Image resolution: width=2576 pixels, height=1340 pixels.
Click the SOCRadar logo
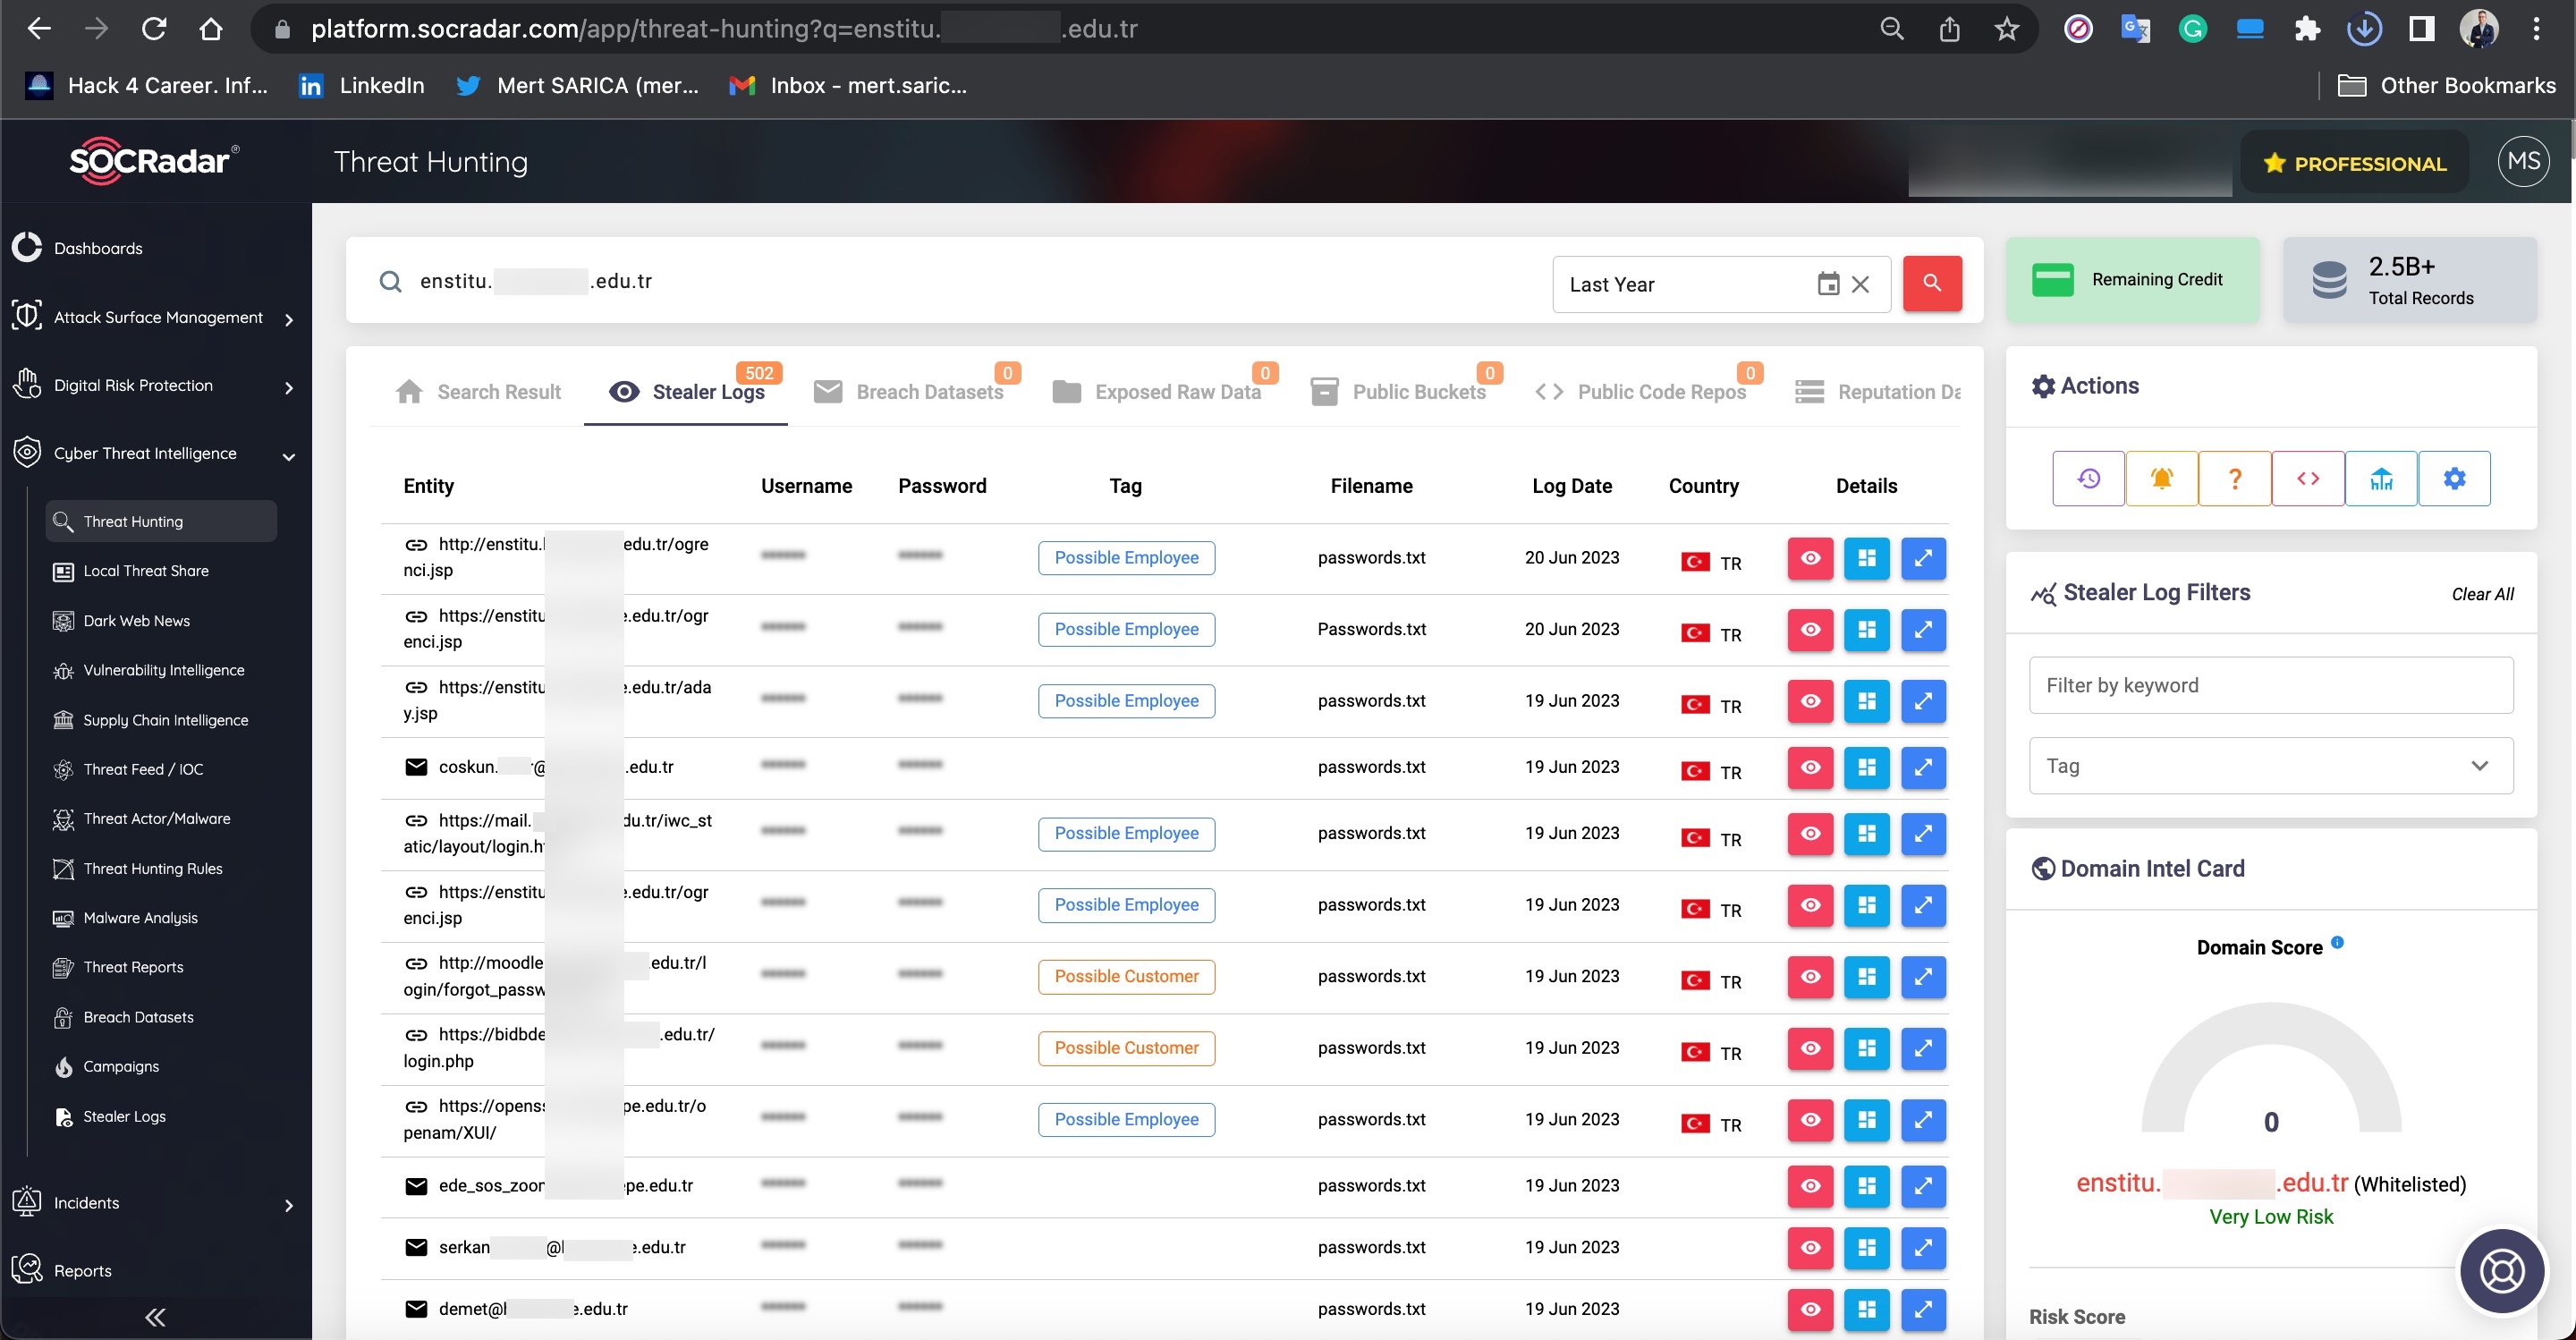tap(154, 160)
